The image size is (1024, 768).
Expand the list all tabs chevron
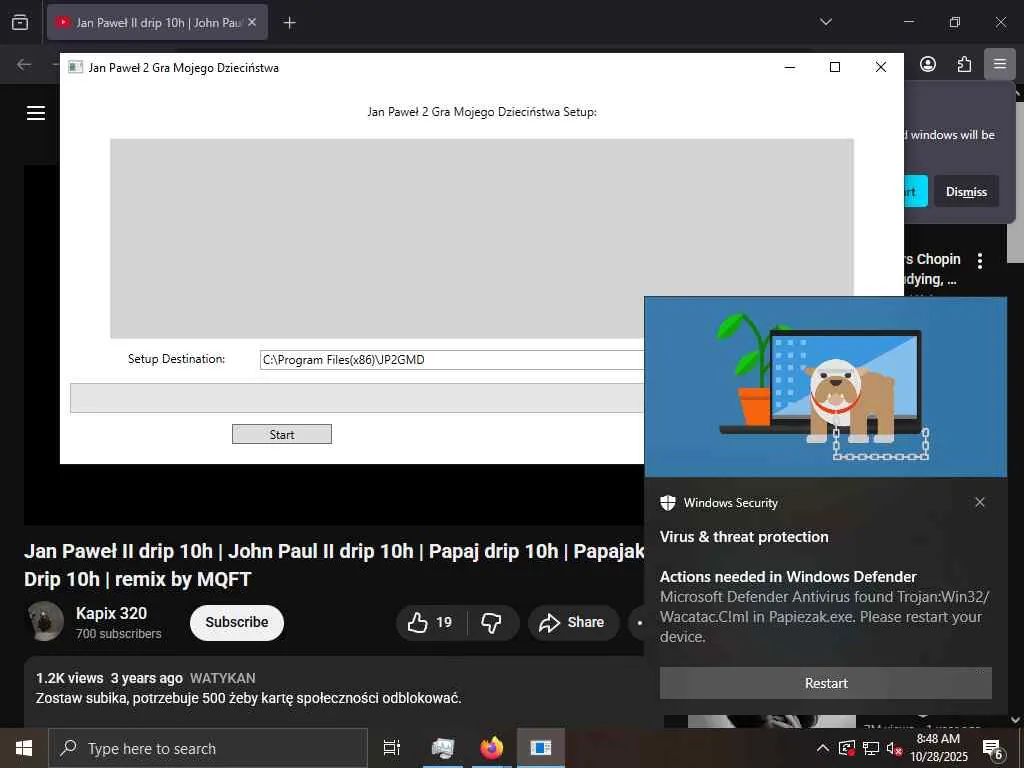pos(825,22)
